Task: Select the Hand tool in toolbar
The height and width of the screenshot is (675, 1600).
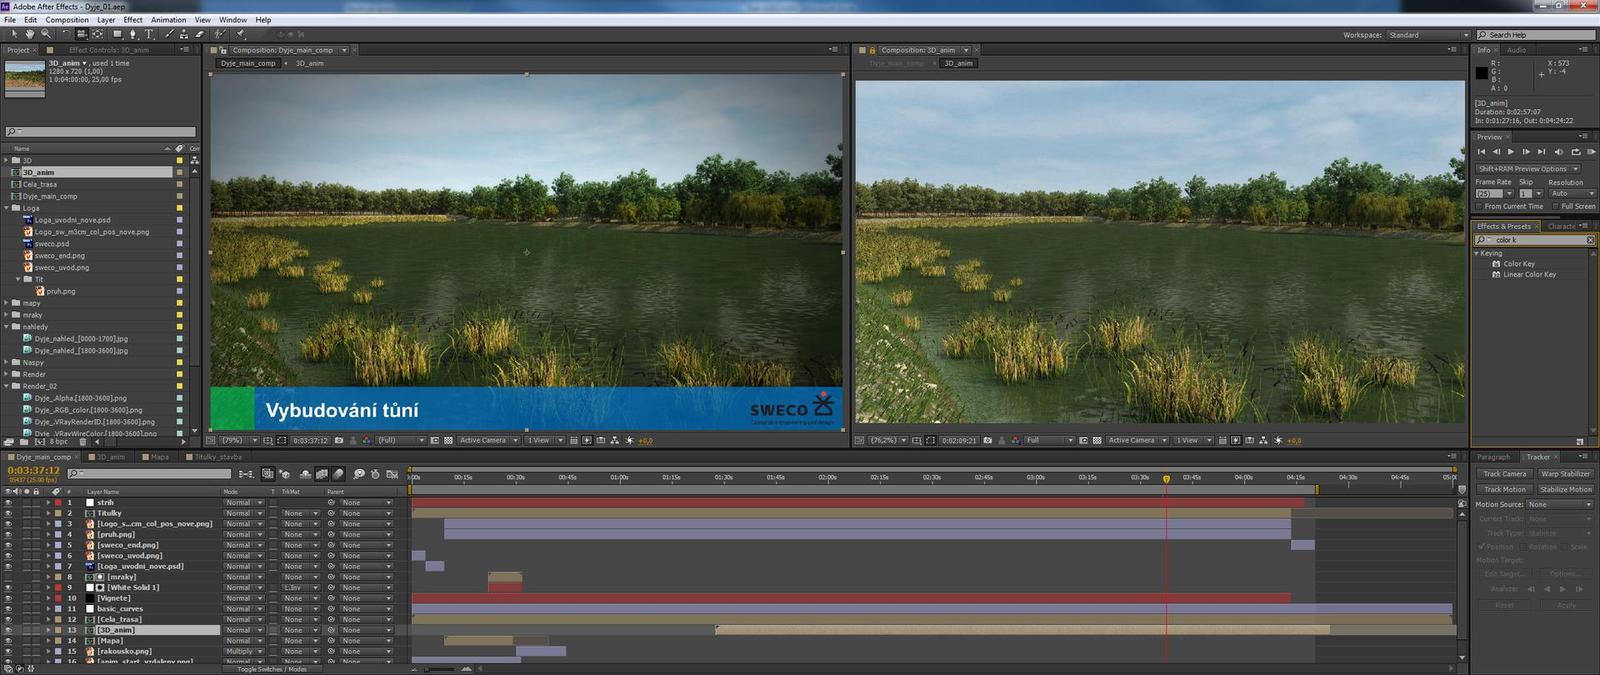Action: [x=30, y=34]
